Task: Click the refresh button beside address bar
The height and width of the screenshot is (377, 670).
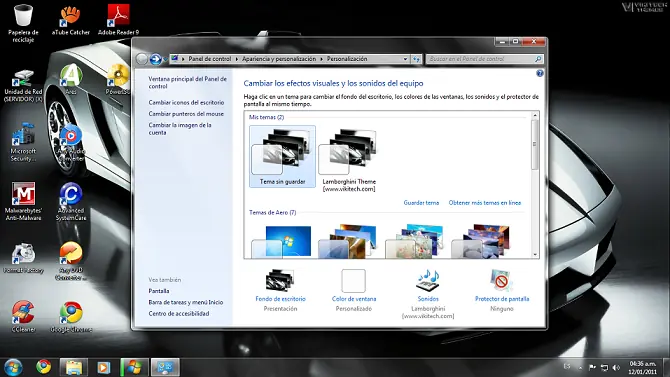Action: point(416,59)
